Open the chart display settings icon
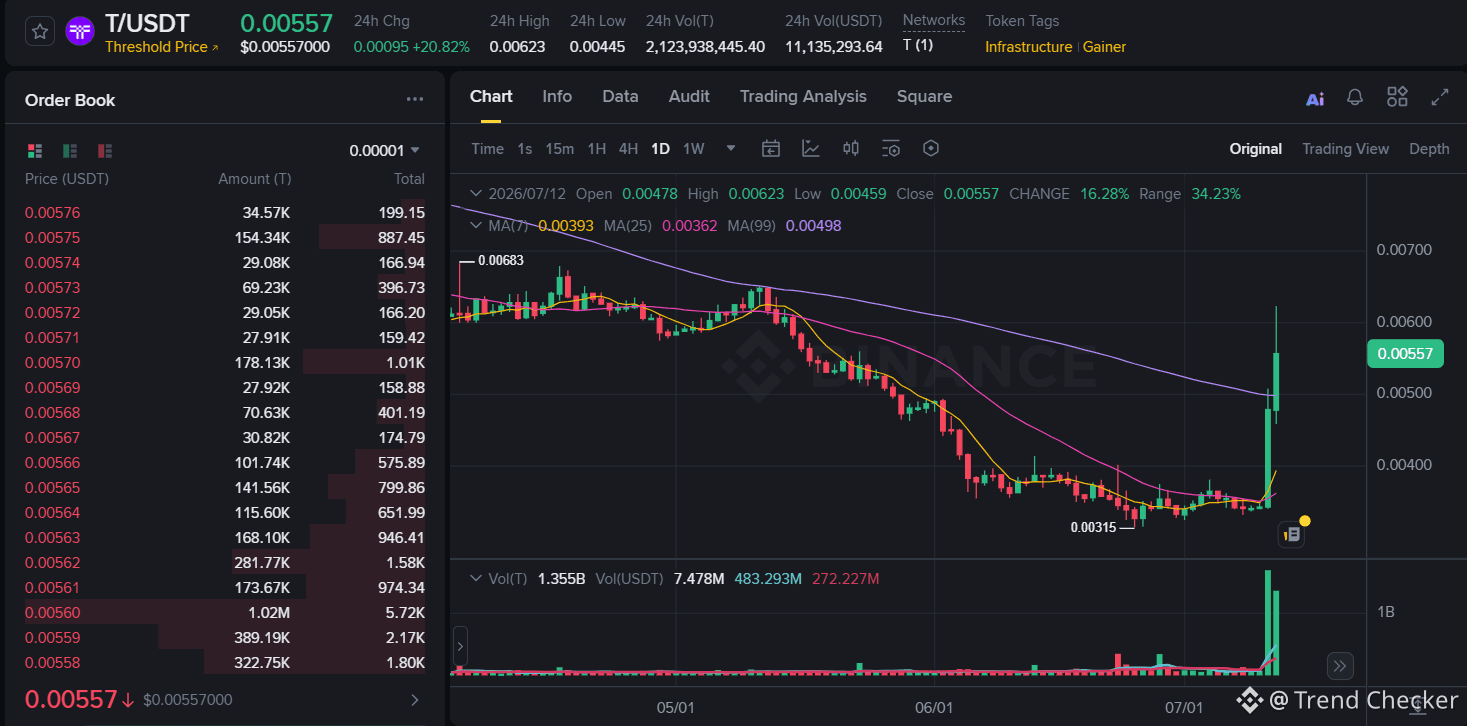Image resolution: width=1467 pixels, height=726 pixels. coord(891,149)
